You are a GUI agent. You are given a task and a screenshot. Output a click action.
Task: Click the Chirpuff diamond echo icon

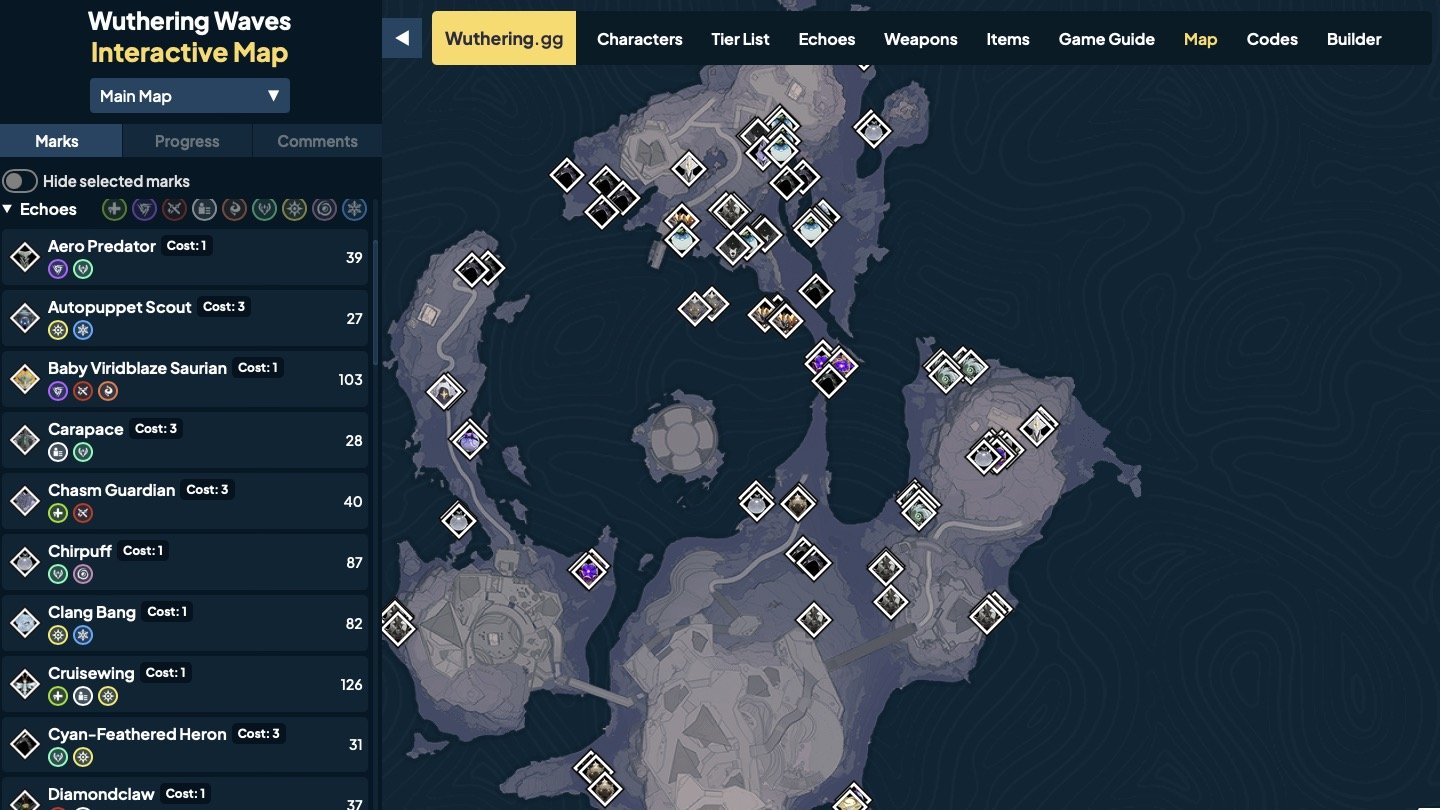[25, 563]
